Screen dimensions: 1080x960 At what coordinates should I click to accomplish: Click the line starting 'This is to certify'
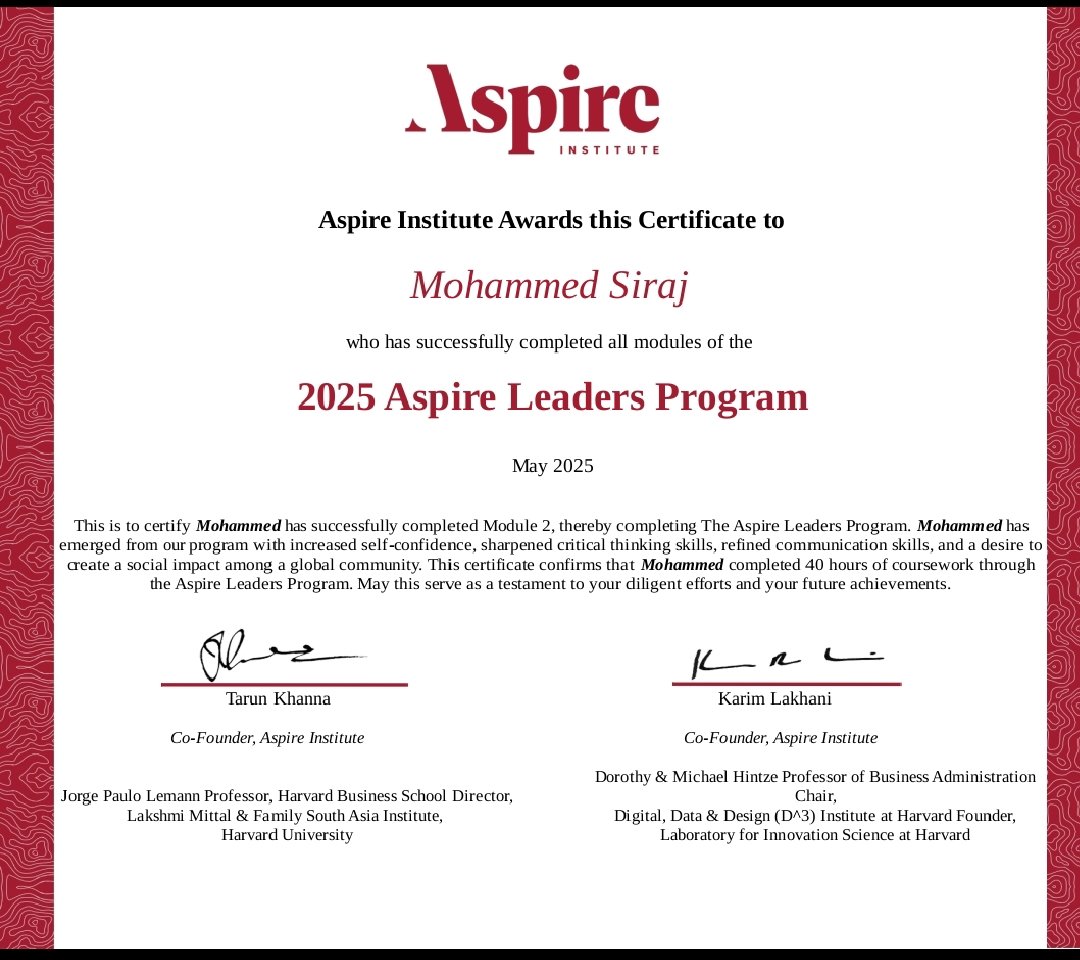(551, 525)
